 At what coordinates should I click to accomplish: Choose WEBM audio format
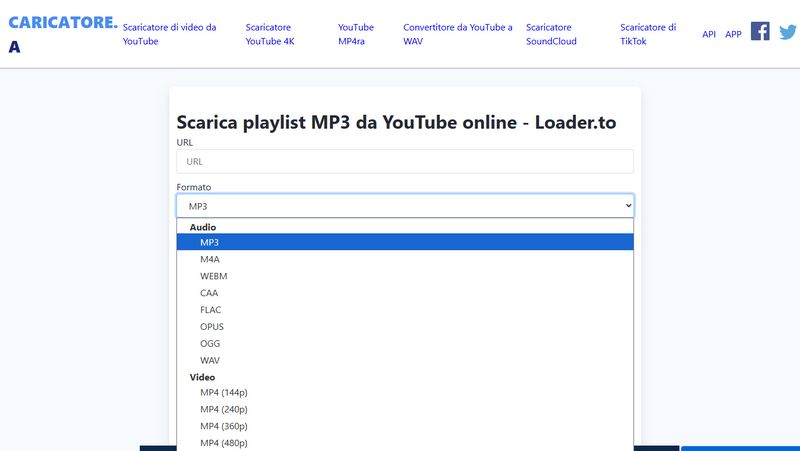(405, 276)
